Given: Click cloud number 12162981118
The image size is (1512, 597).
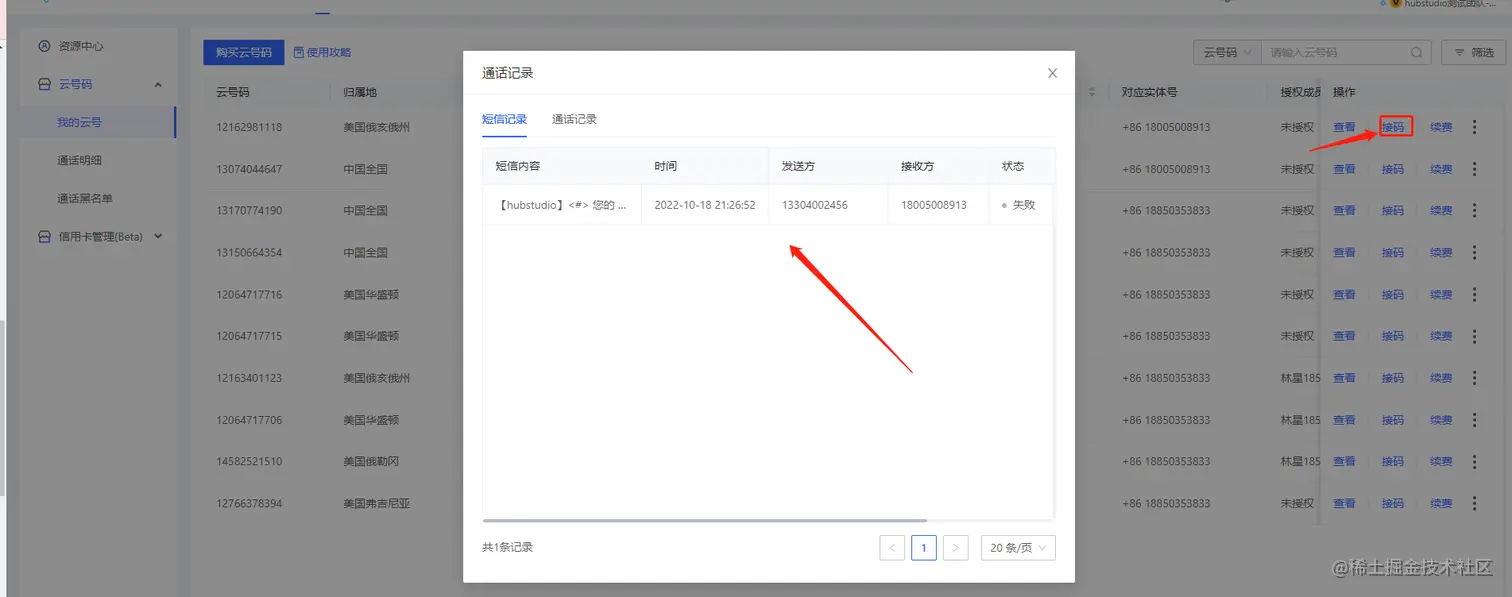Looking at the screenshot, I should tap(249, 127).
